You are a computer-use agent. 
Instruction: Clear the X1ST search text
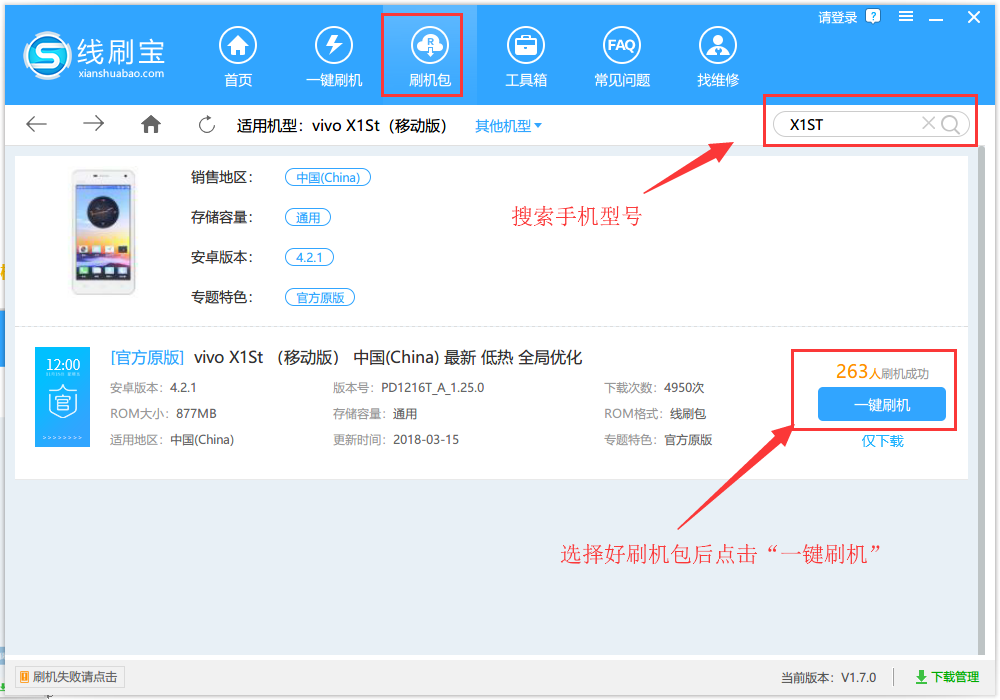click(928, 124)
